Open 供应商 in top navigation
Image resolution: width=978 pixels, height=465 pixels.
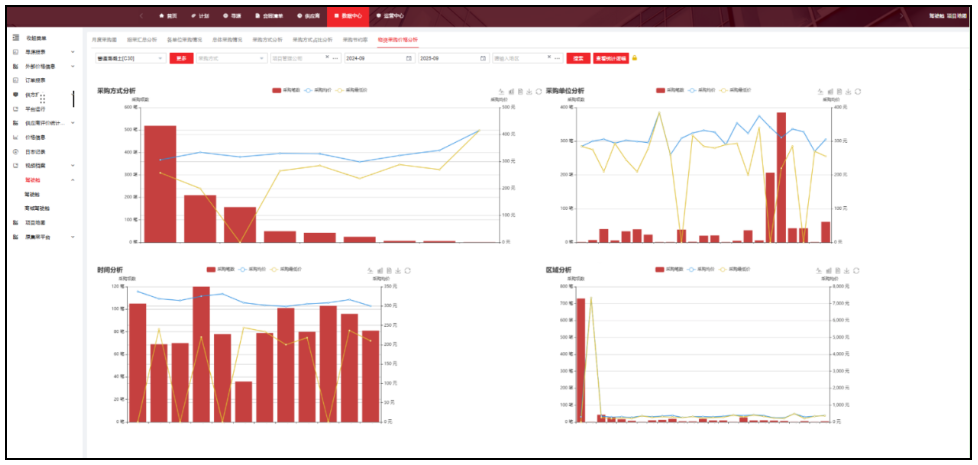pyautogui.click(x=308, y=15)
